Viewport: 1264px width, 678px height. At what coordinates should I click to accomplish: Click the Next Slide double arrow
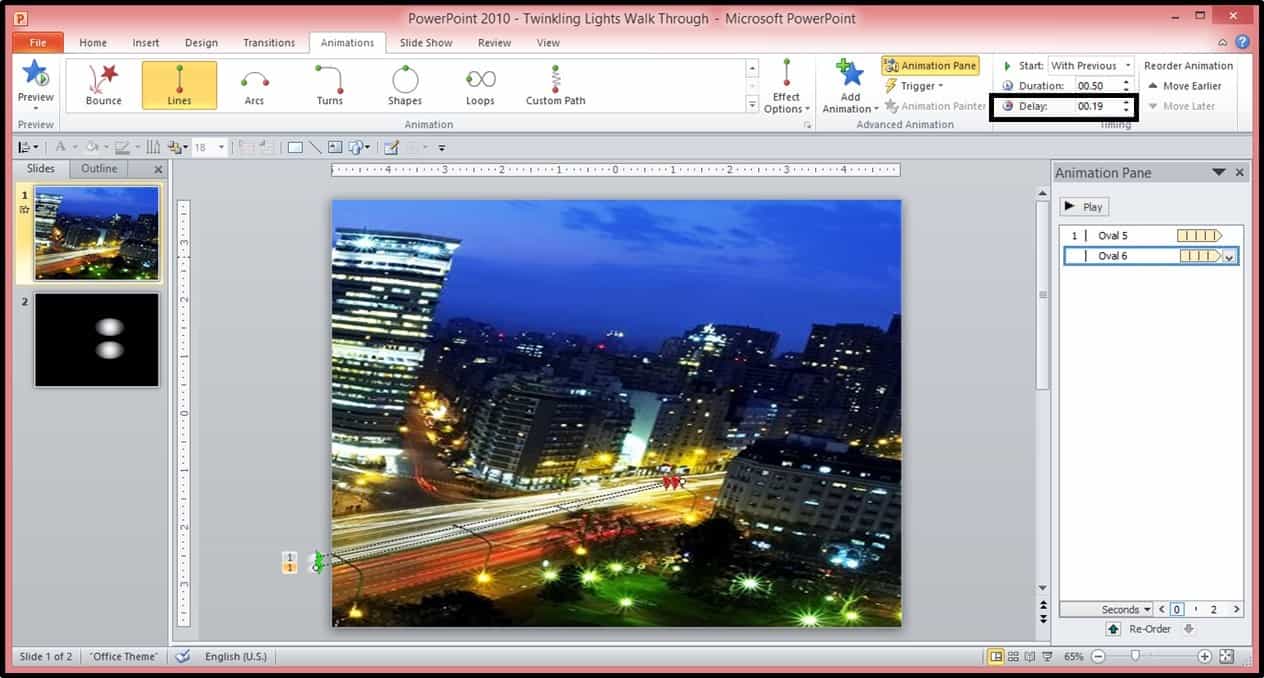point(1043,619)
